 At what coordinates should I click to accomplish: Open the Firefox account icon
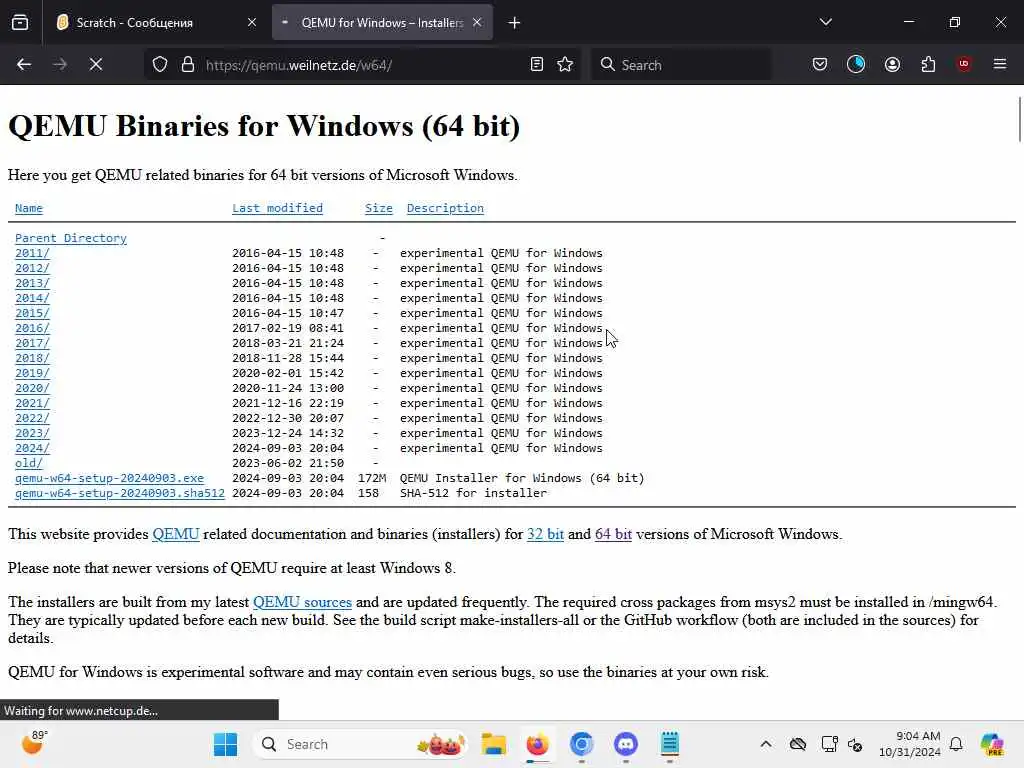(892, 64)
